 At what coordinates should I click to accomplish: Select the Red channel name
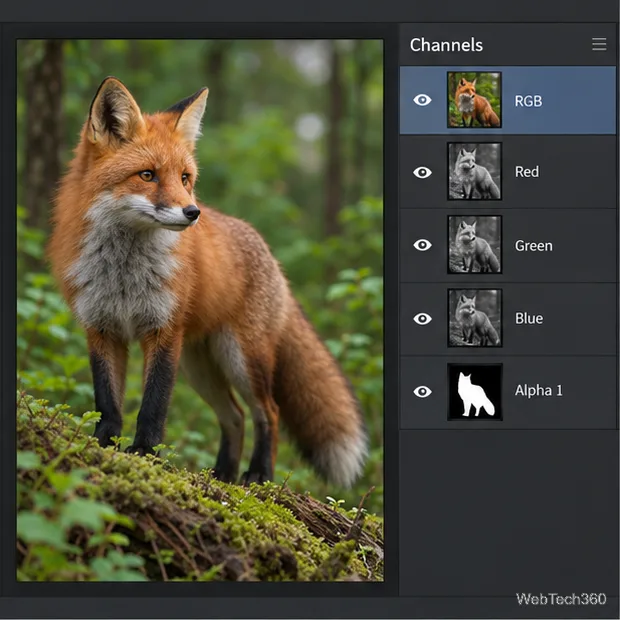(x=527, y=172)
